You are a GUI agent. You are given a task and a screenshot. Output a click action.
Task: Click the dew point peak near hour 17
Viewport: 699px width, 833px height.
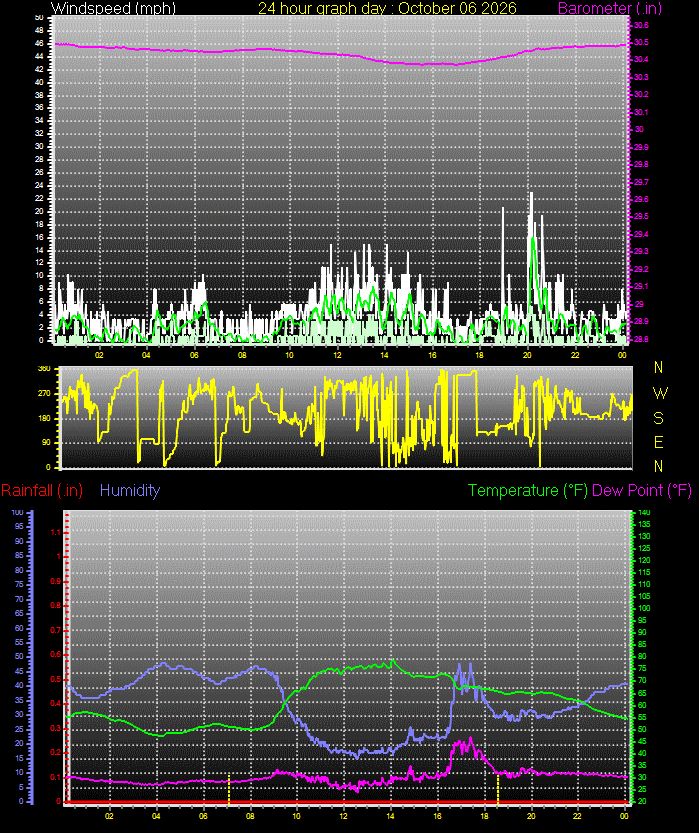pos(470,738)
